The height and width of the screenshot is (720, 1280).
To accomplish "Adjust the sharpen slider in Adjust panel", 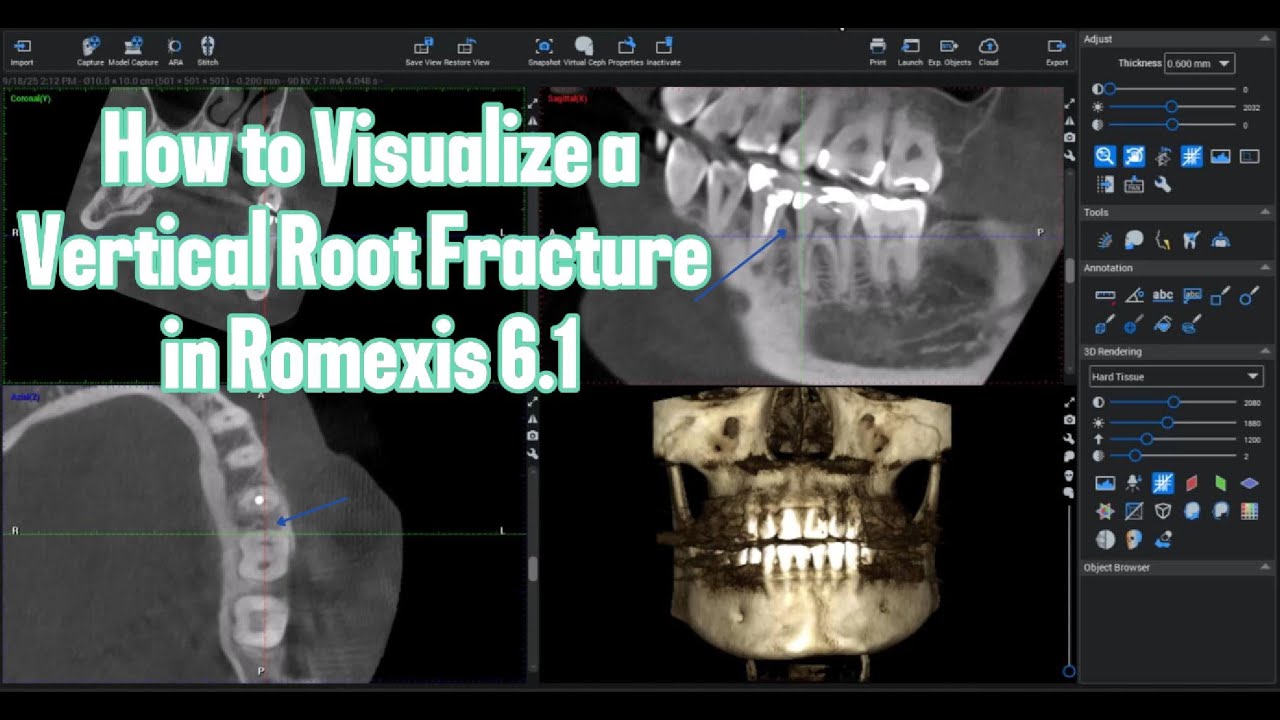I will pyautogui.click(x=1172, y=125).
